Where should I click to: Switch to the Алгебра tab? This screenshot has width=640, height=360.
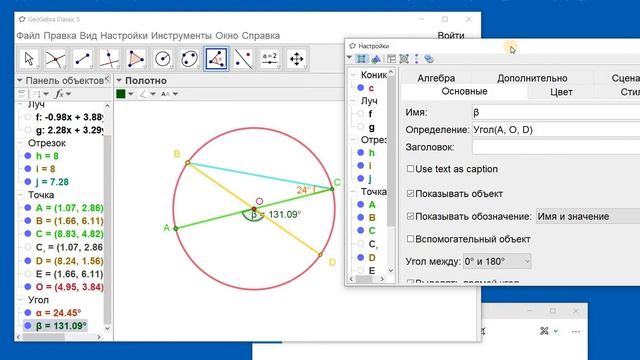(436, 78)
